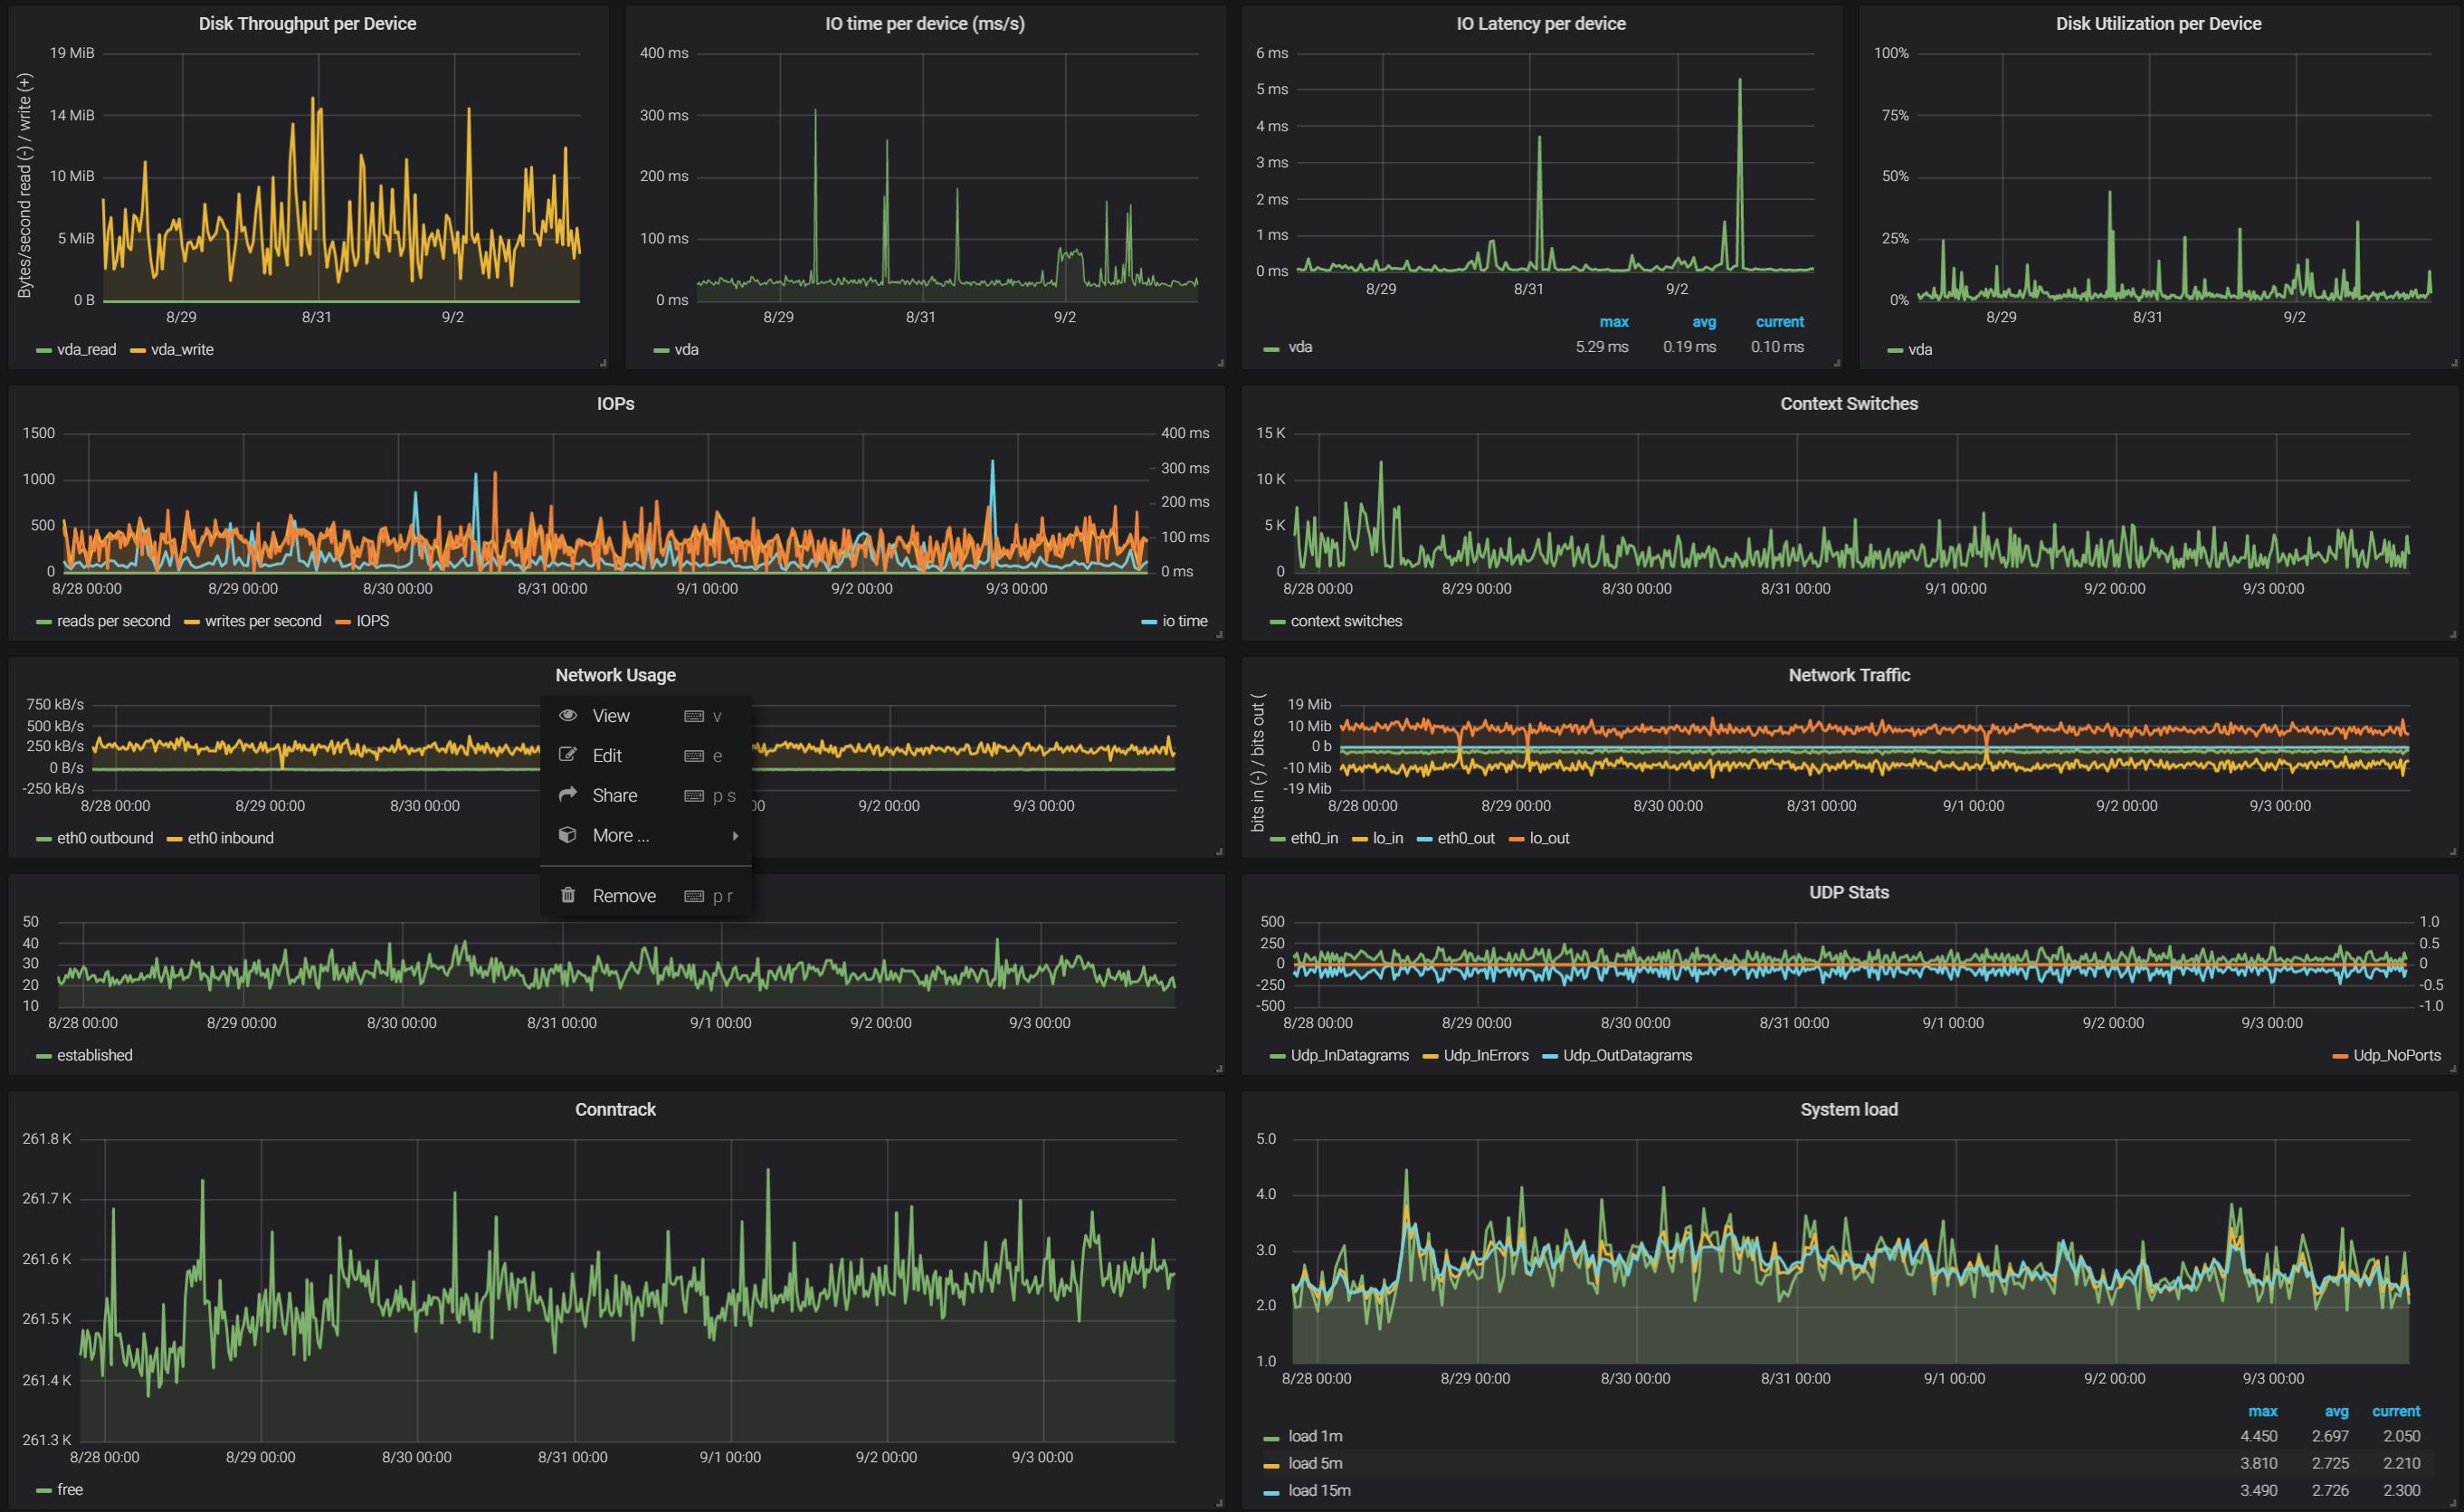
Task: Toggle eth0 inbound series in legend
Action: coord(230,838)
